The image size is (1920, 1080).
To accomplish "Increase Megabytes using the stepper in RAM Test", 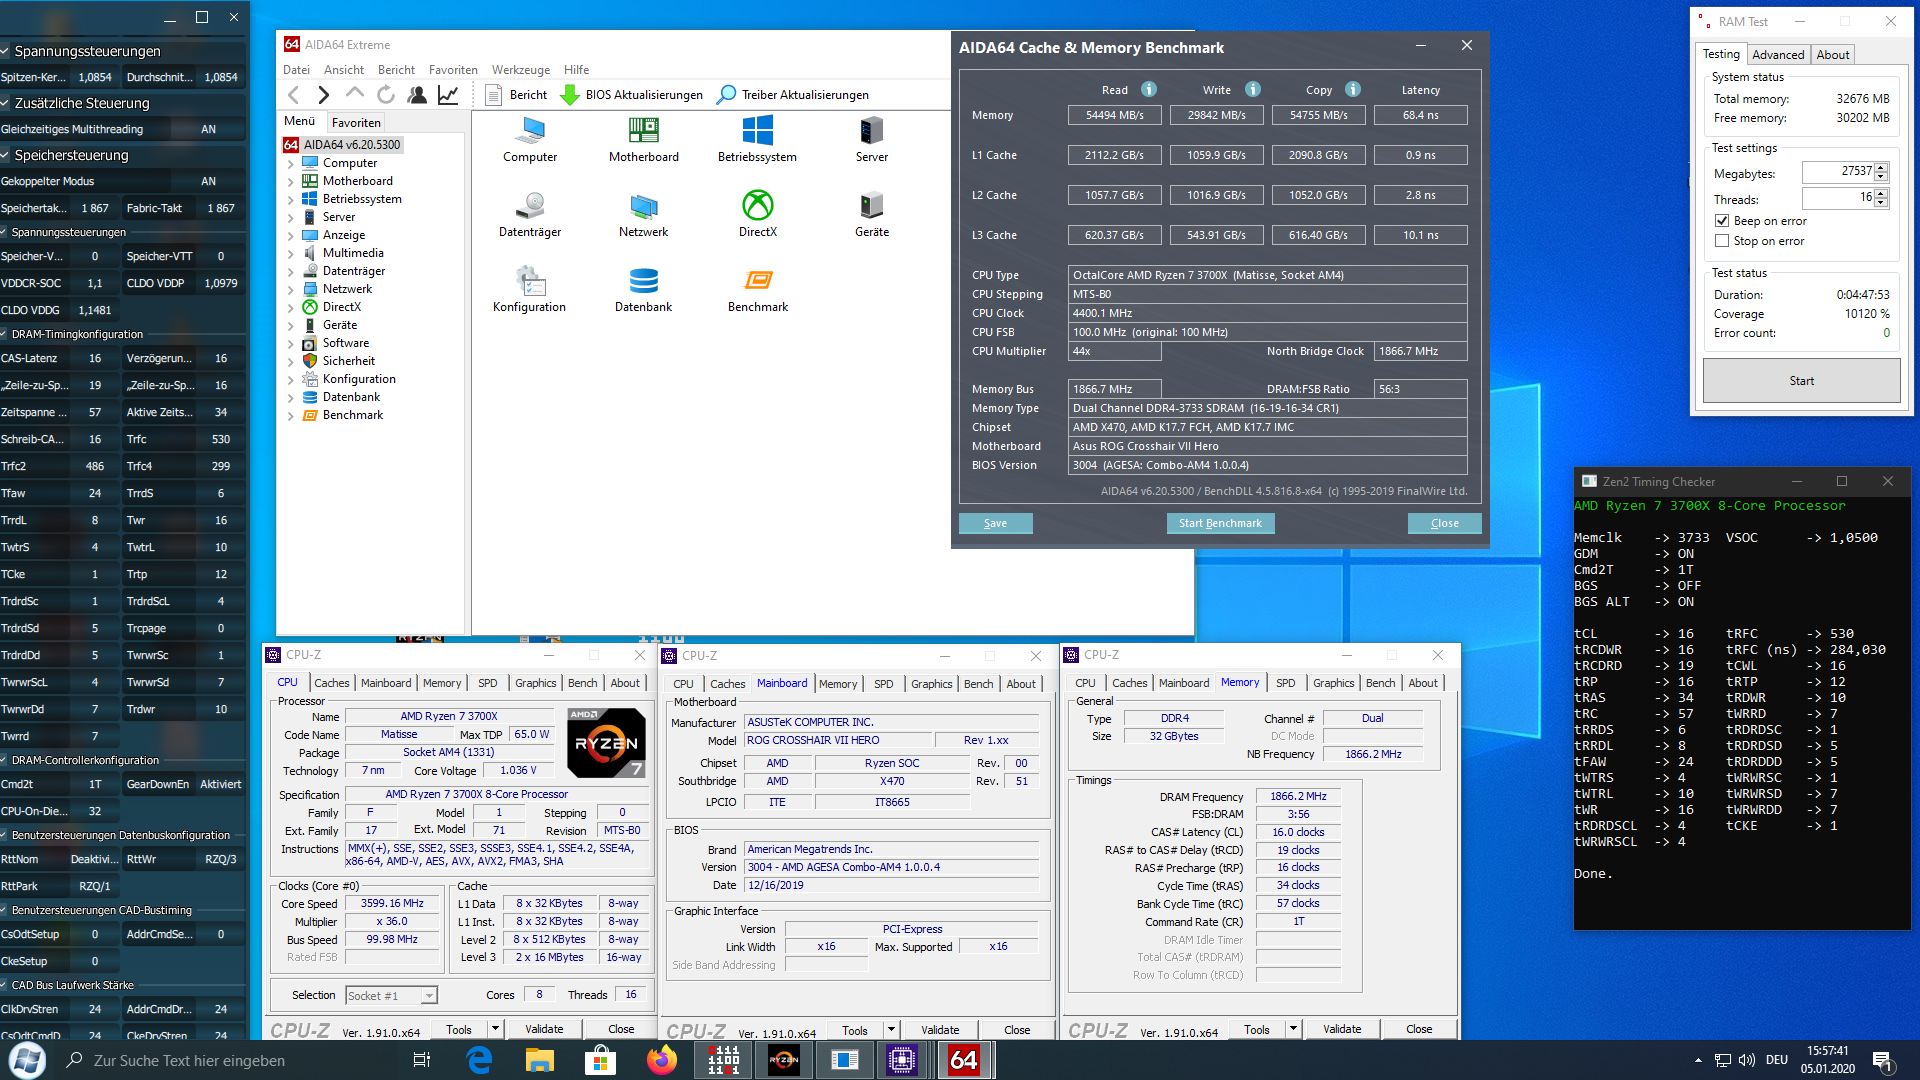I will pos(1881,167).
